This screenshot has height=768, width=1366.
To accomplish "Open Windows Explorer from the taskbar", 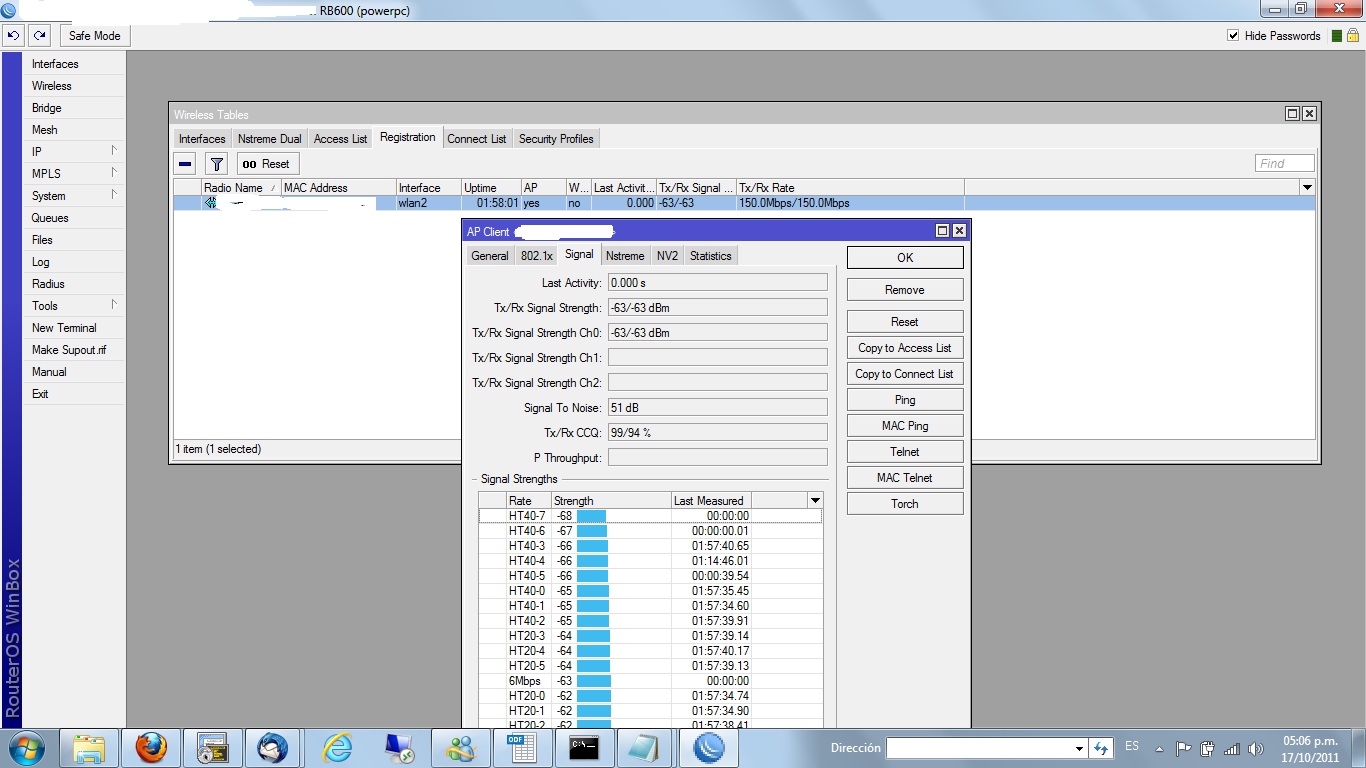I will point(89,748).
